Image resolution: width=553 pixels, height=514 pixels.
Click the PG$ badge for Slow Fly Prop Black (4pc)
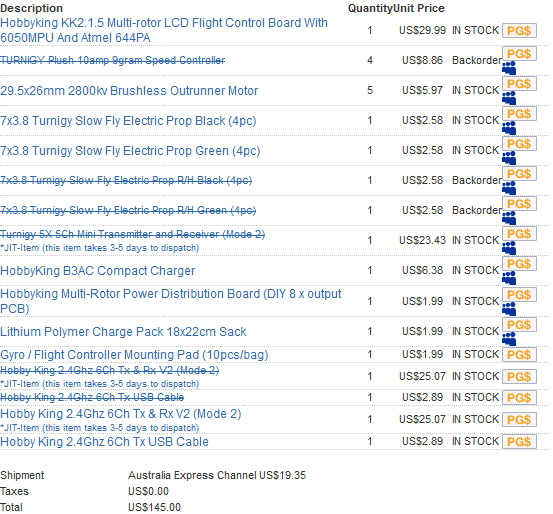(519, 114)
